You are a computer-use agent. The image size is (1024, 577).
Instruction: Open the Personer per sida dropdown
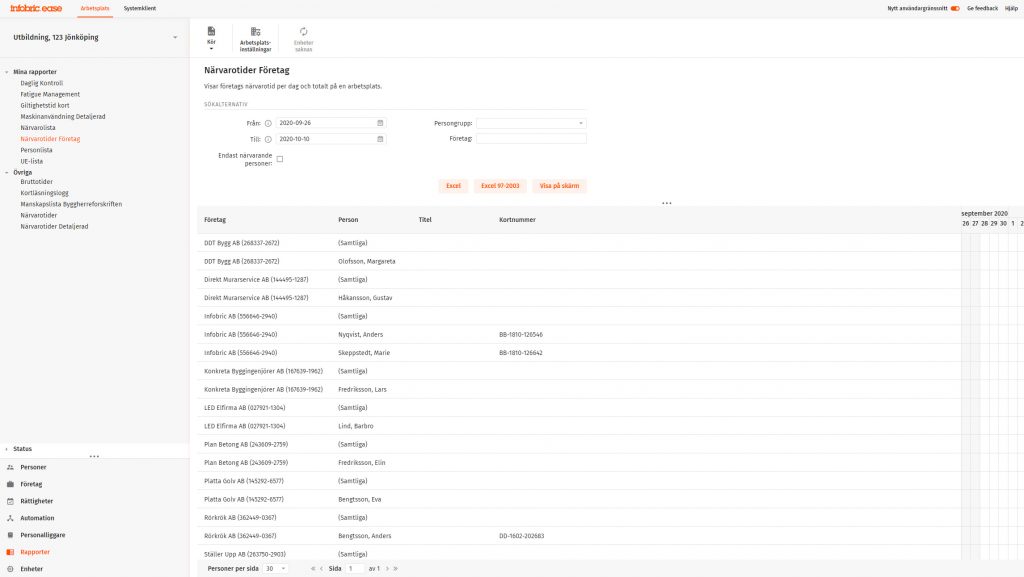click(275, 569)
